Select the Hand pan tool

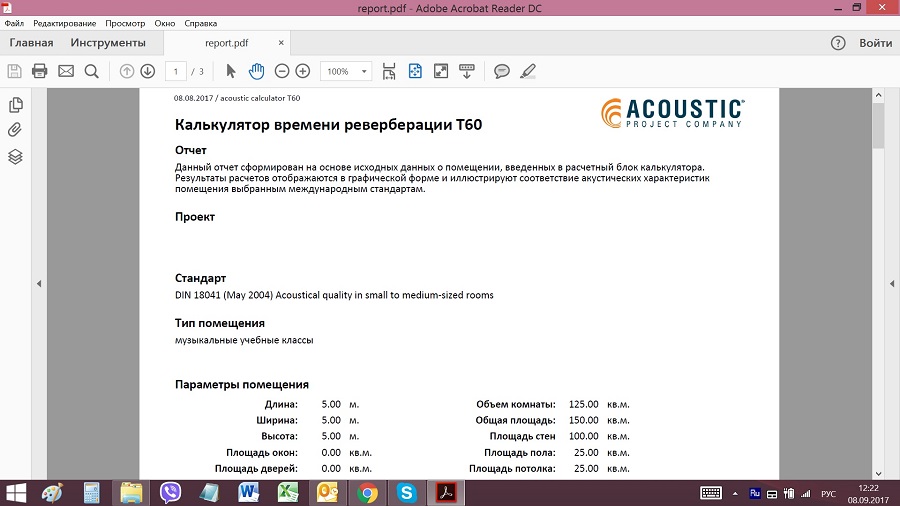coord(256,71)
